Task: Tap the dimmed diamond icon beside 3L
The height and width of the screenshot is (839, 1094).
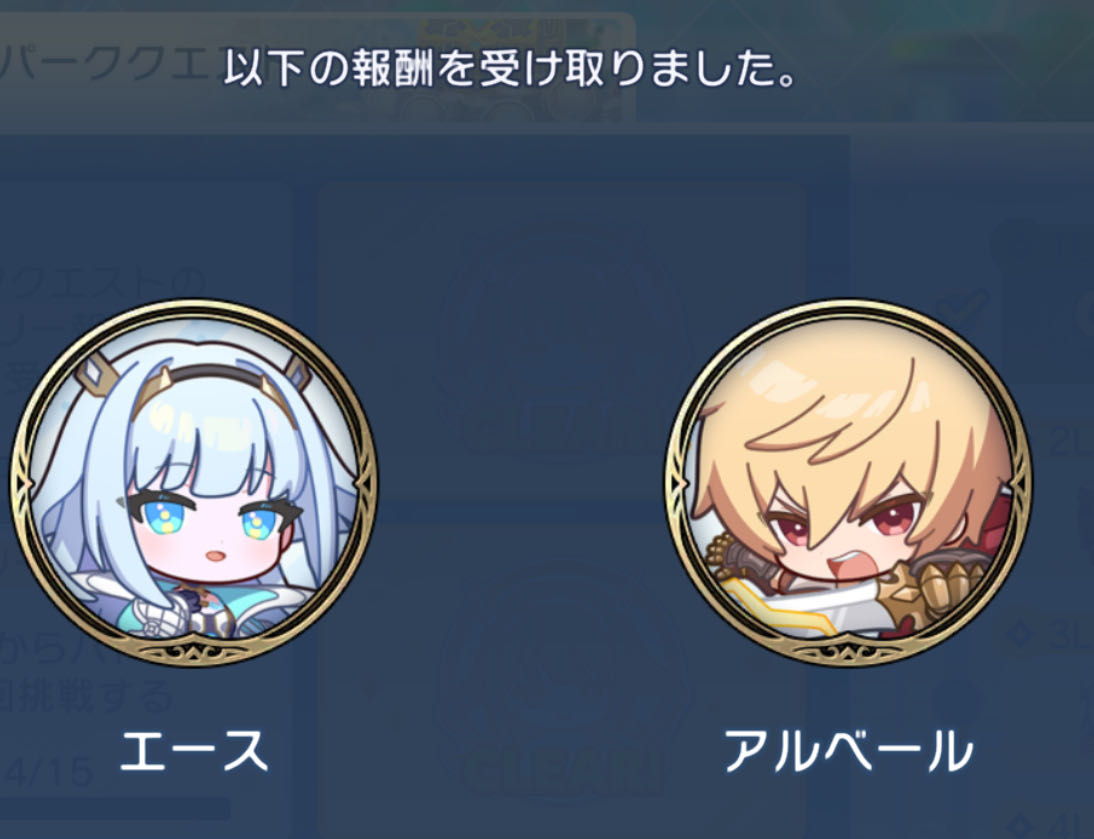Action: pyautogui.click(x=1020, y=635)
